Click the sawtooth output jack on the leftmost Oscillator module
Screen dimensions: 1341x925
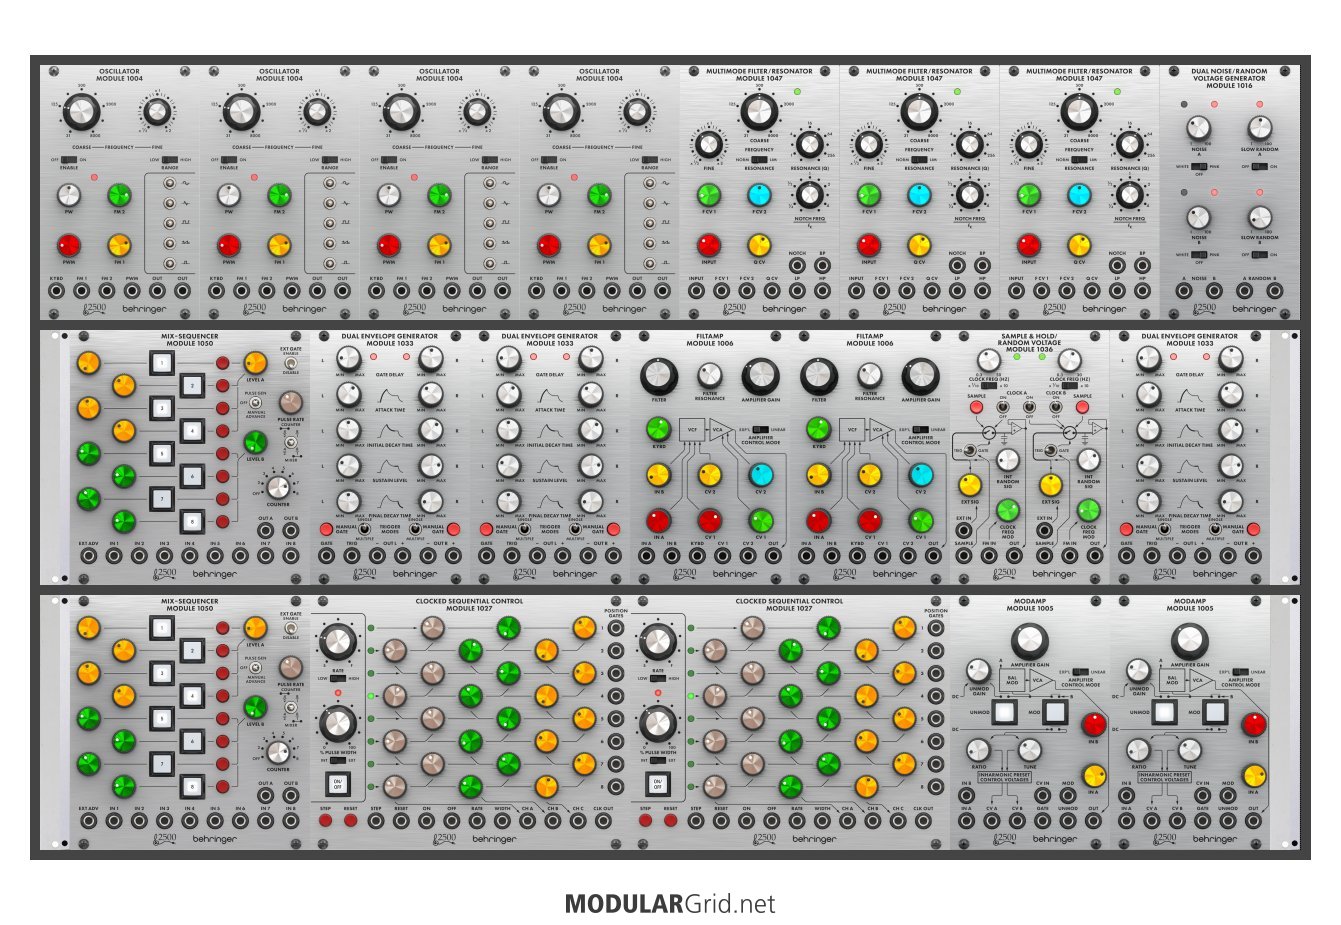169,243
